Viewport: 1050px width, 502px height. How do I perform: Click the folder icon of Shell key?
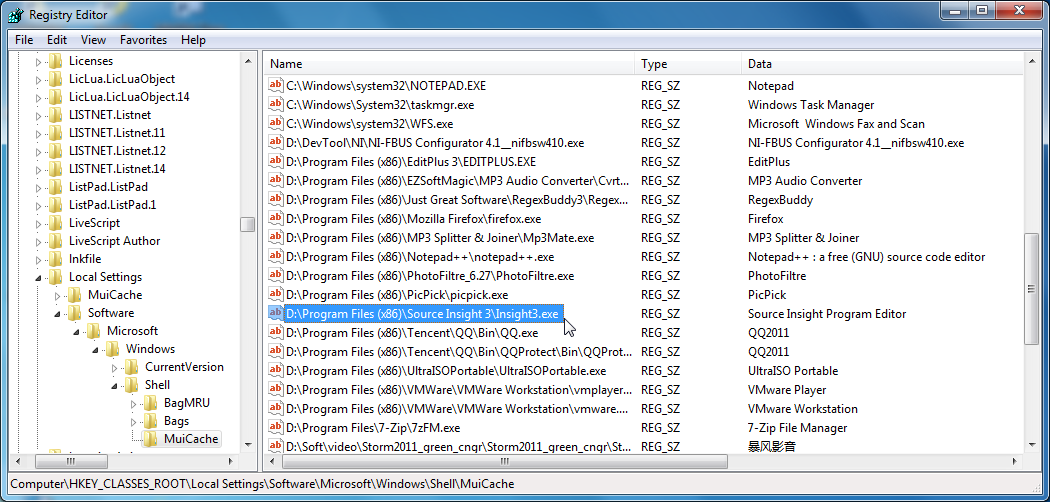tap(132, 385)
